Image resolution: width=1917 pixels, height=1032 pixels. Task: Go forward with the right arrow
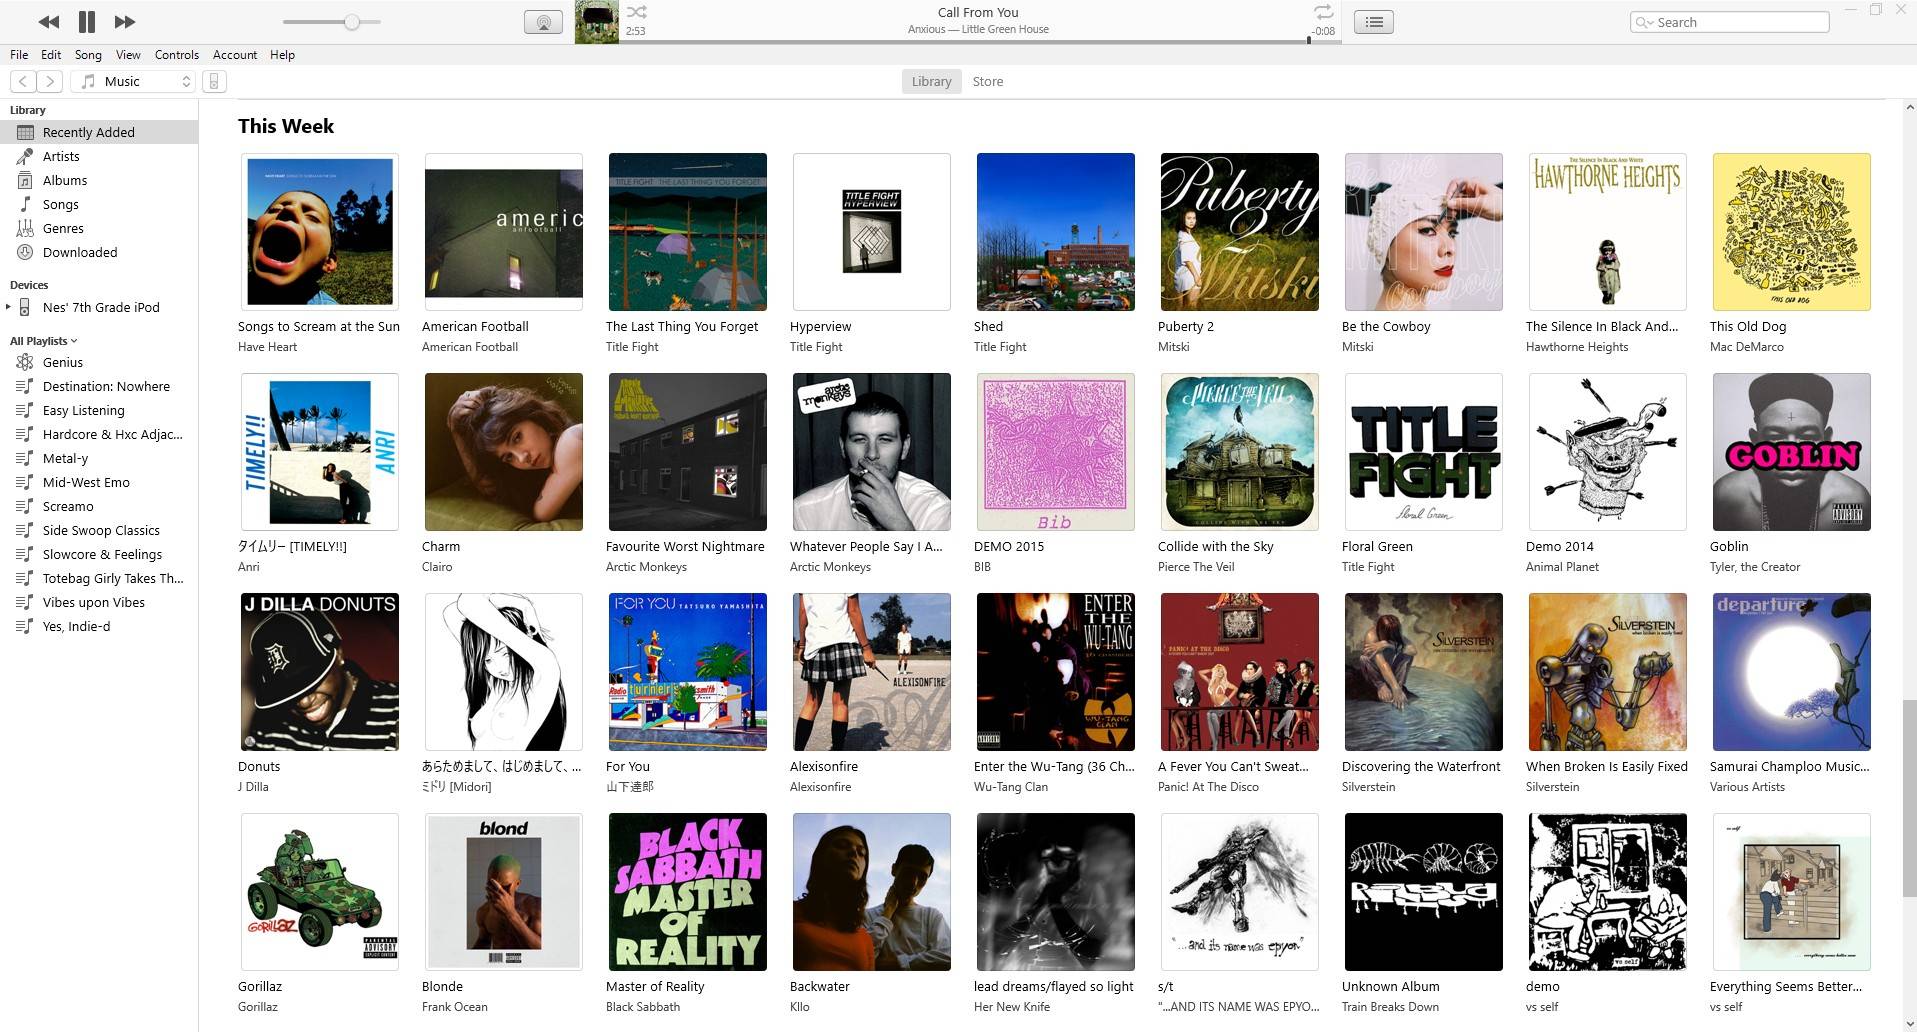pyautogui.click(x=50, y=82)
